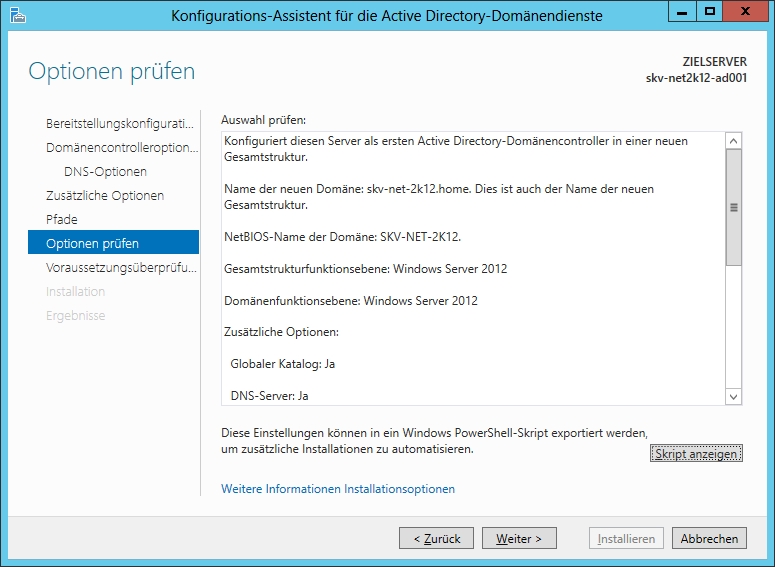Open the Zusätzliche Optionen step
The width and height of the screenshot is (775, 567).
105,196
